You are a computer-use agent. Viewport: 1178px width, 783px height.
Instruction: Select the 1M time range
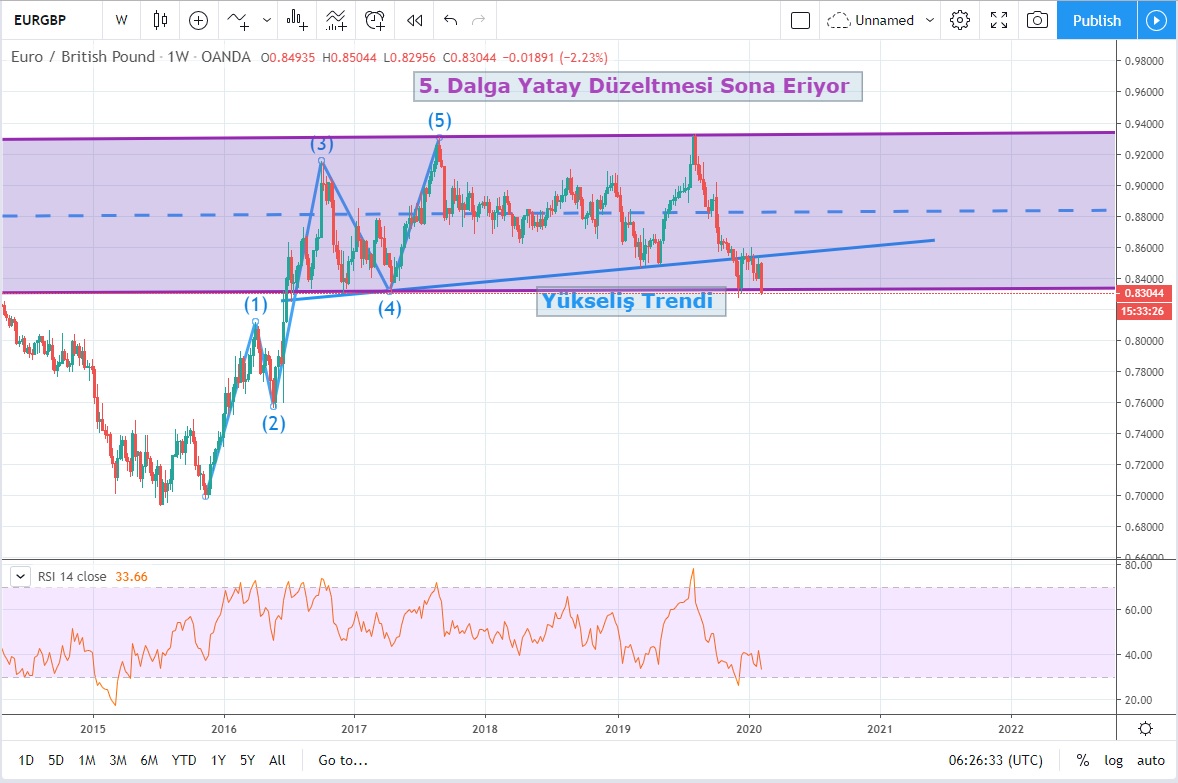87,760
